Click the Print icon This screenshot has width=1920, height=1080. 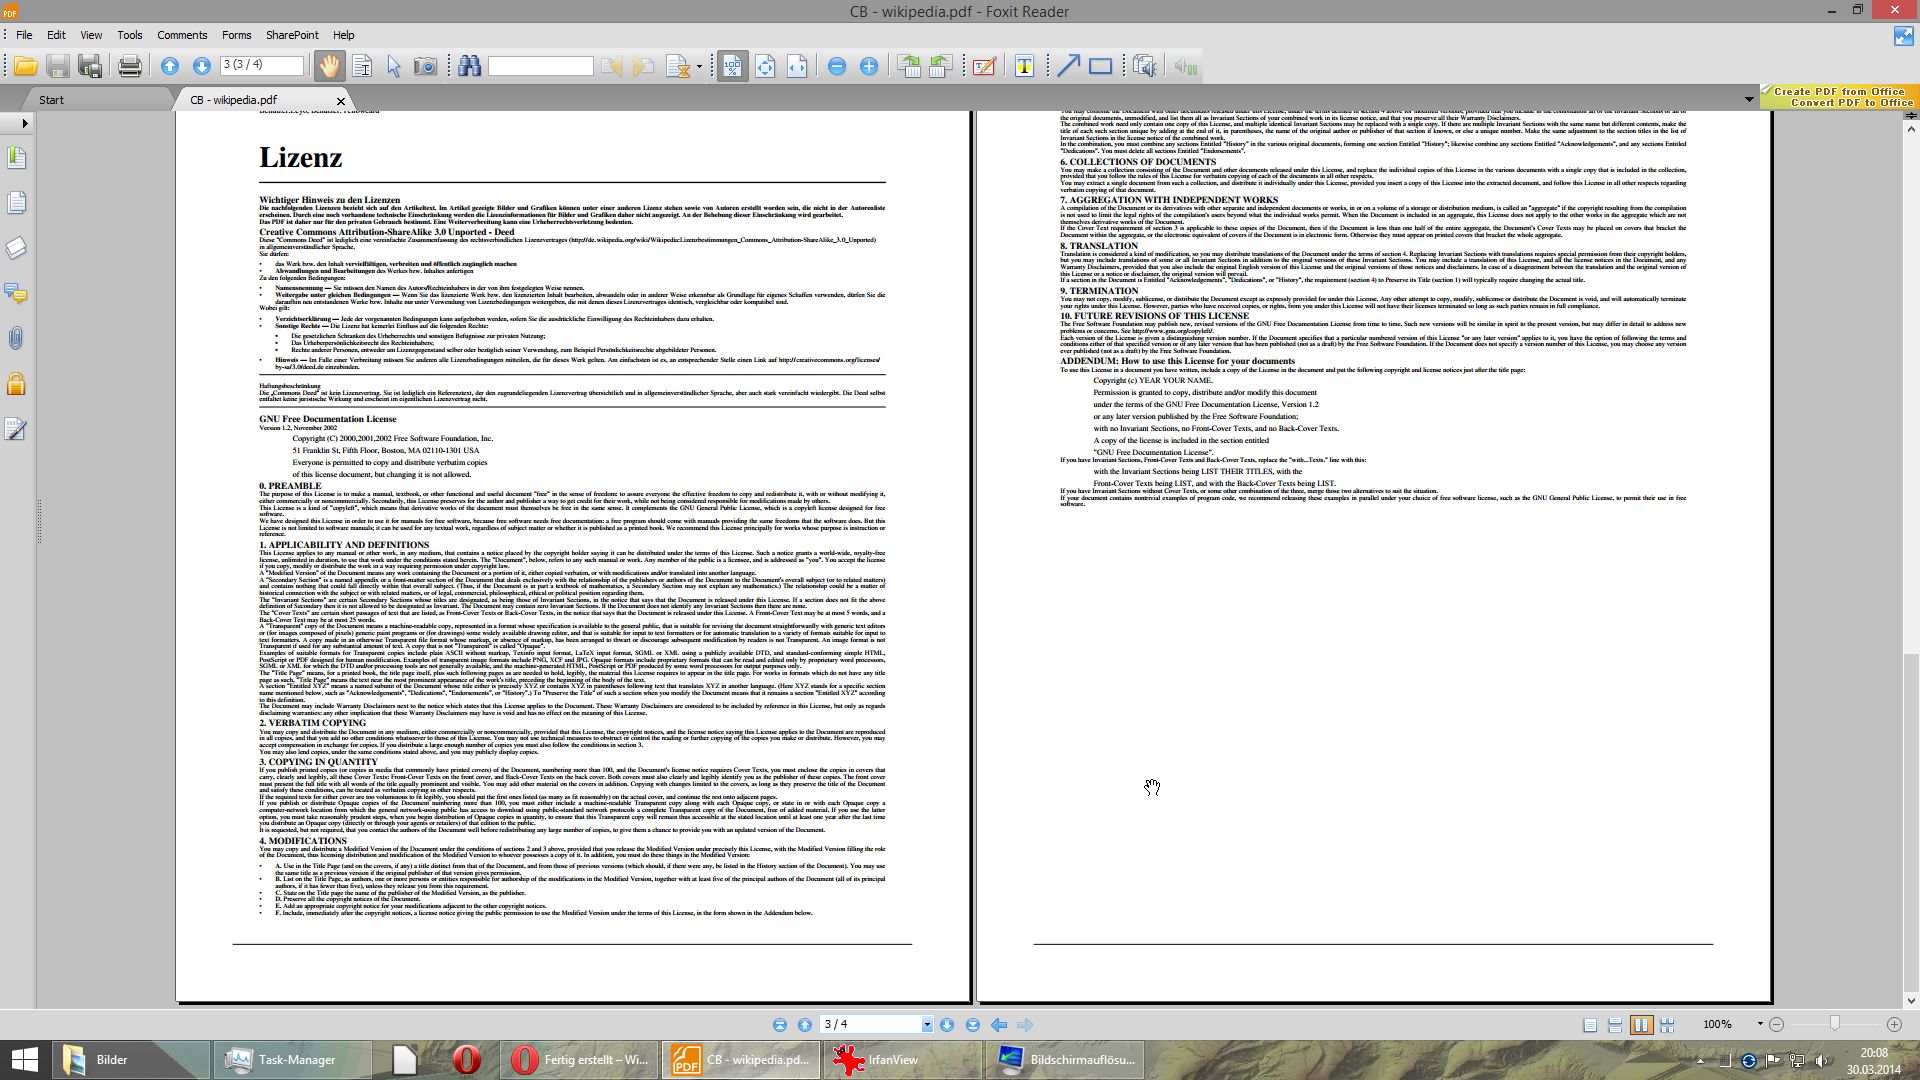(129, 67)
